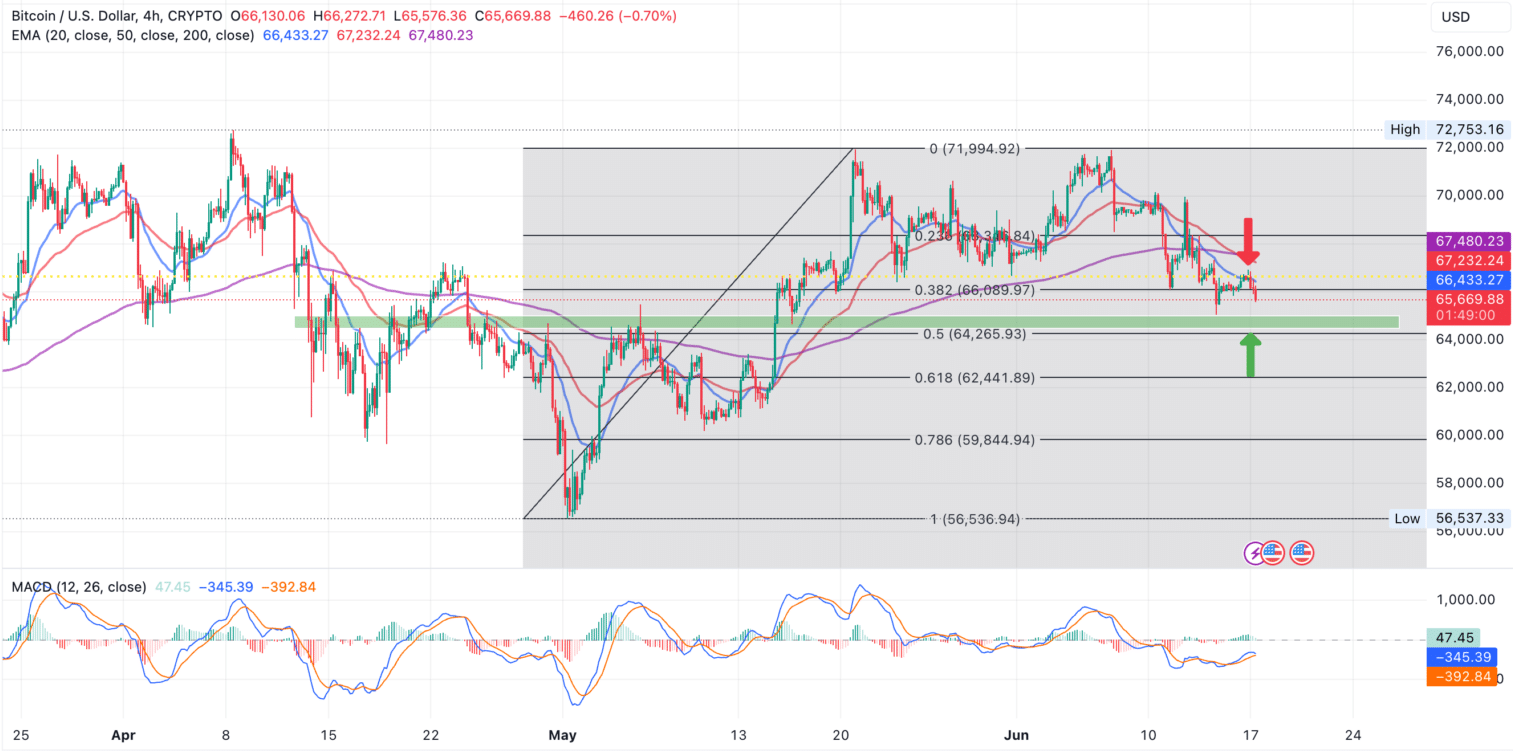1513x754 pixels.
Task: Click the EMA legend value 67,232.24
Action: point(370,35)
